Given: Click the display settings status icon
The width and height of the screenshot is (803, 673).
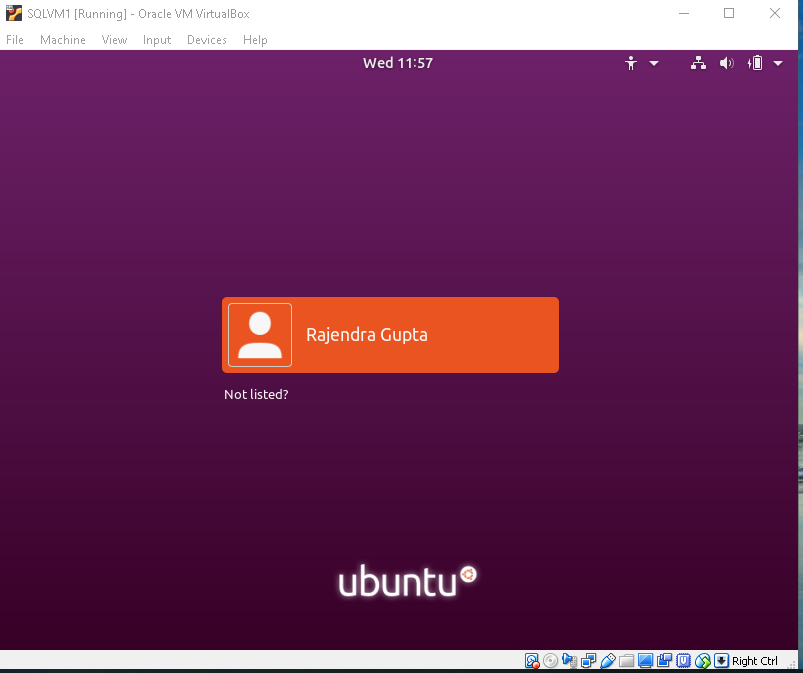Looking at the screenshot, I should (x=645, y=661).
